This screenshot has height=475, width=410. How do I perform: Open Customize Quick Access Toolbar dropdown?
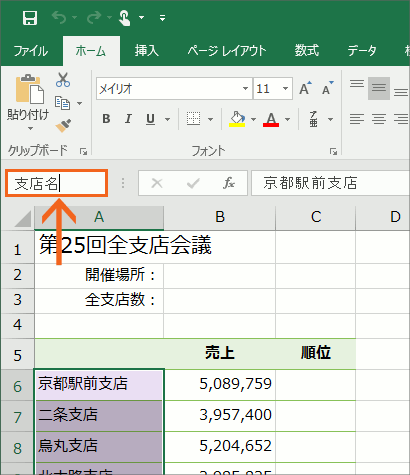[162, 18]
